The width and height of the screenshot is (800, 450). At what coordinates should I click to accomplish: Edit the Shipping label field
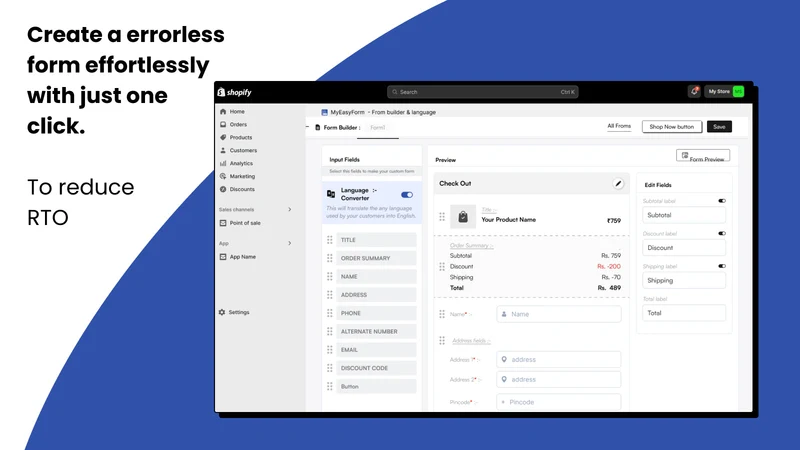[x=684, y=281]
